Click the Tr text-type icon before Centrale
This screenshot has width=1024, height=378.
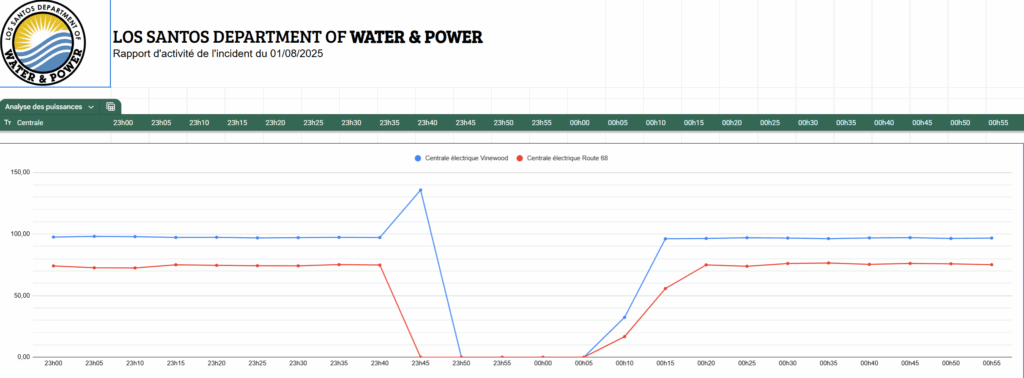(x=8, y=123)
